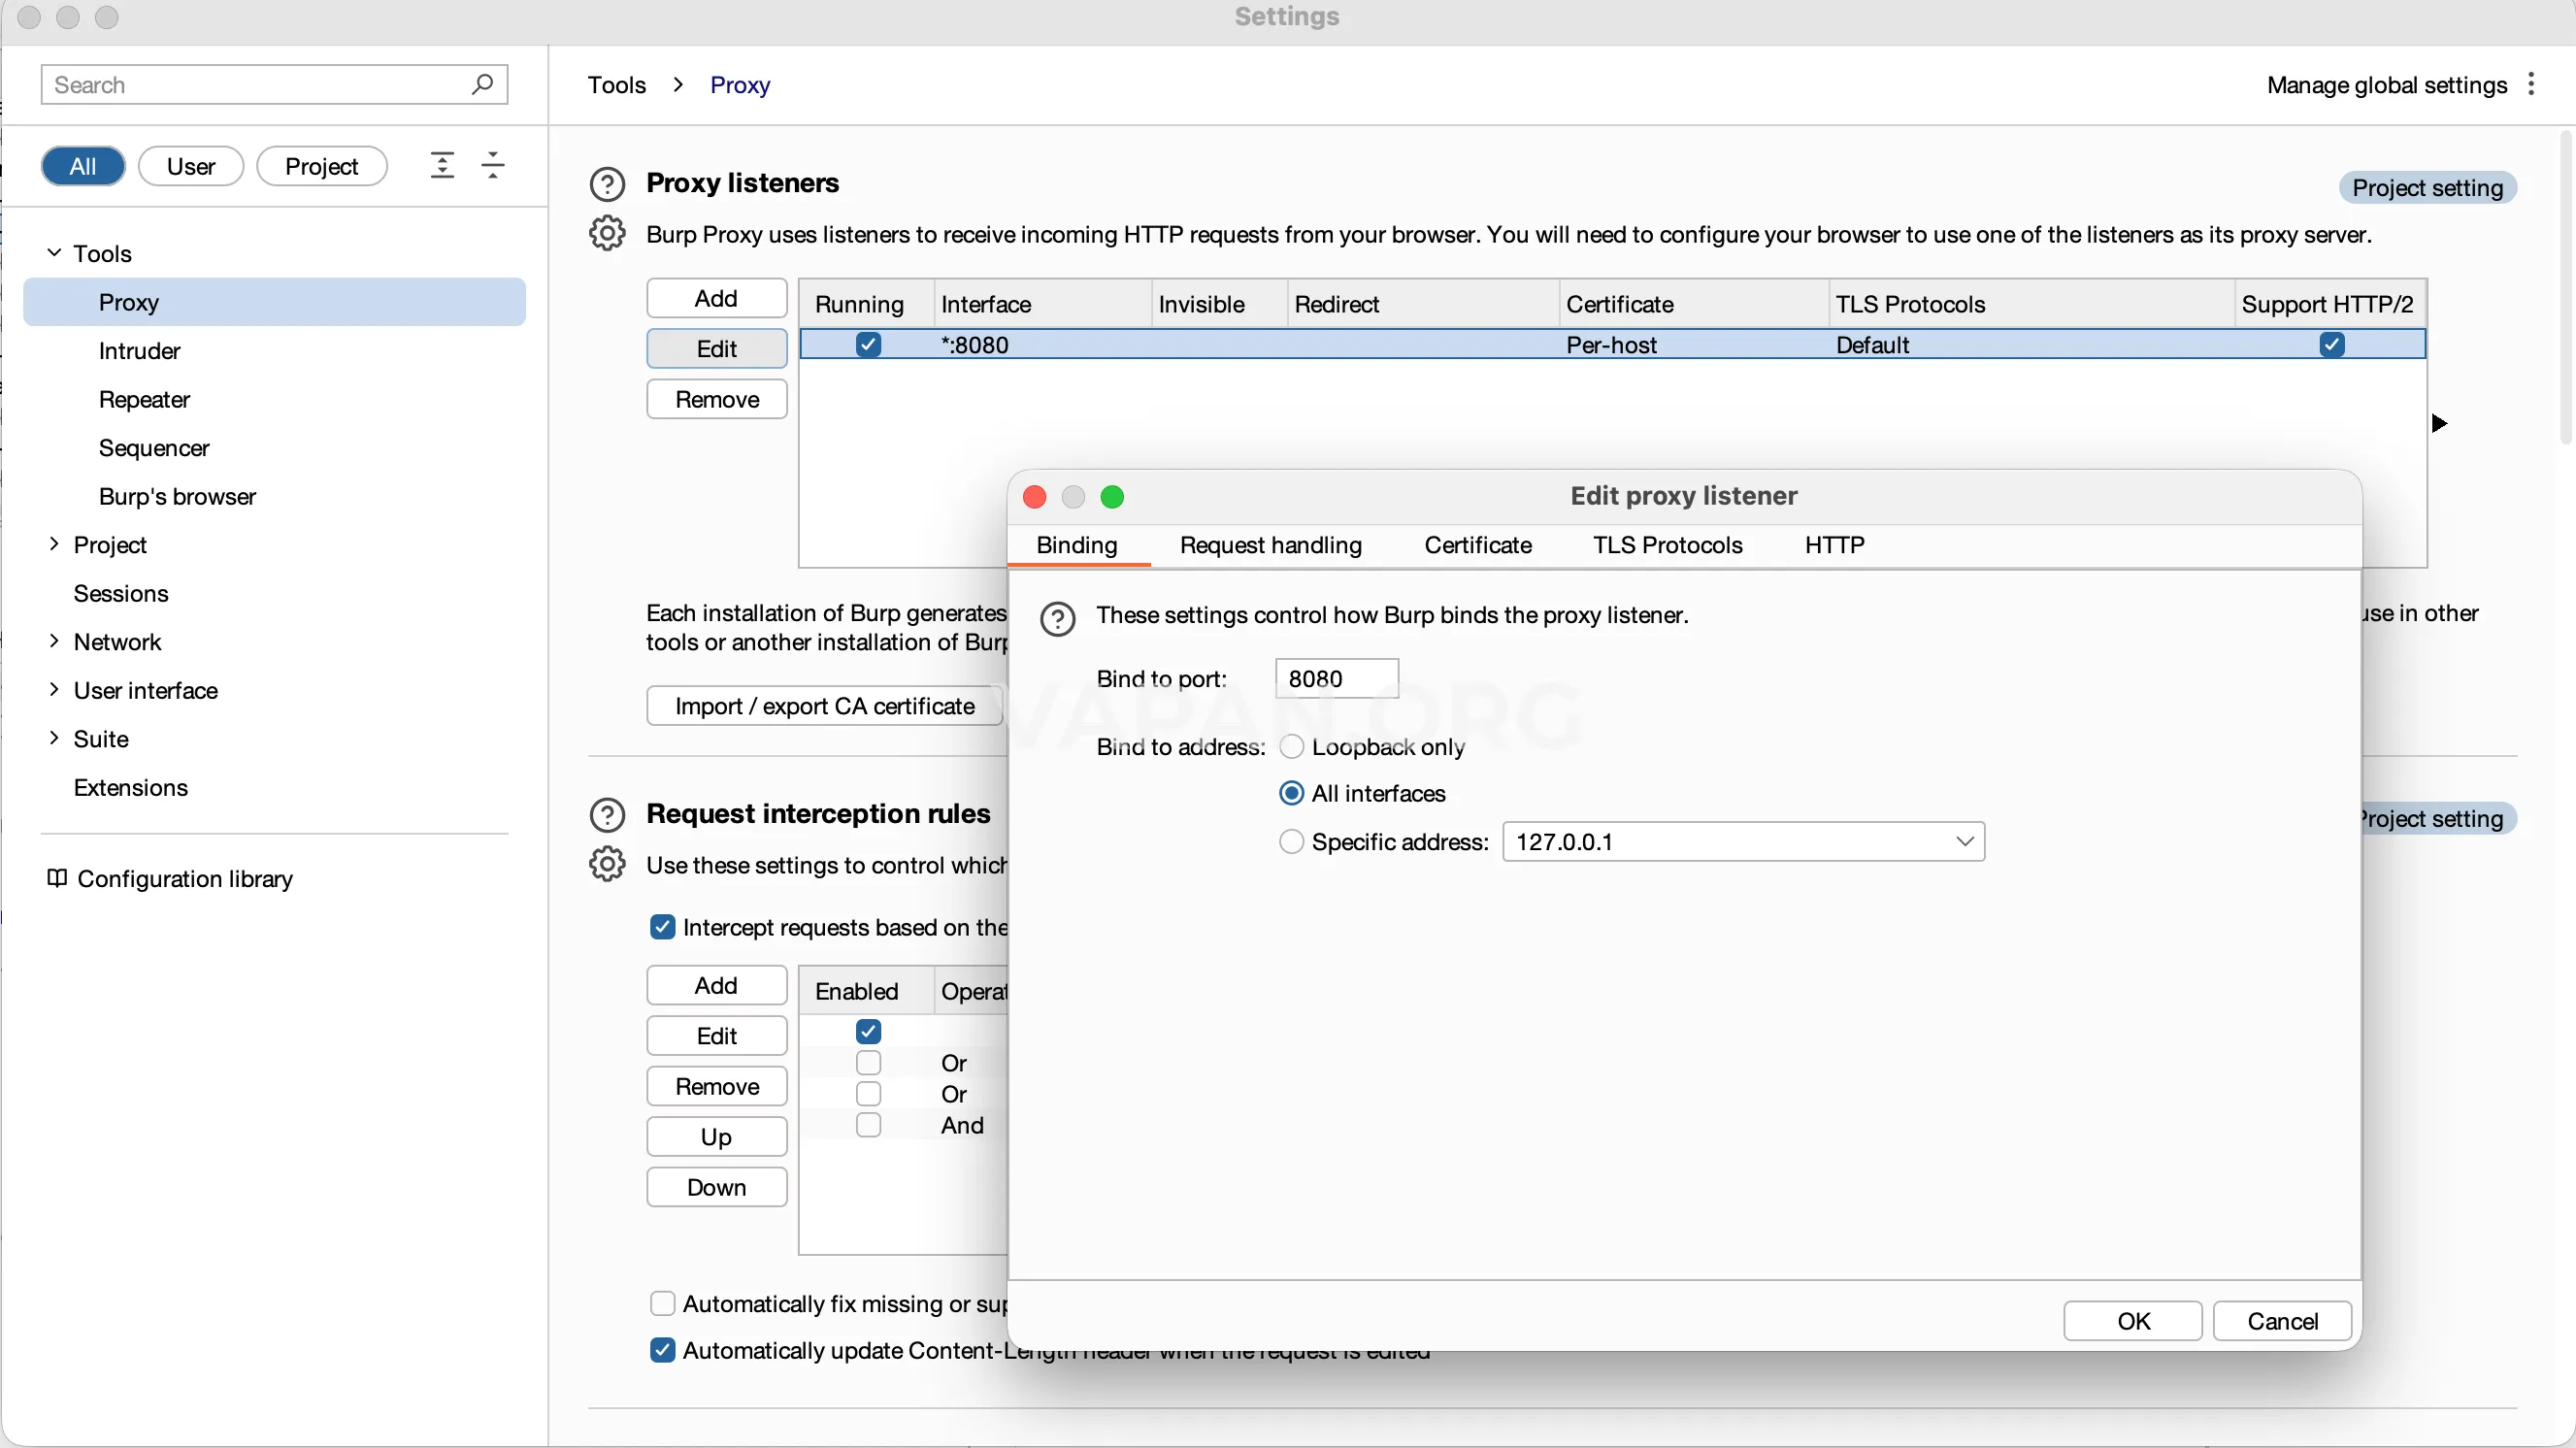The width and height of the screenshot is (2576, 1448).
Task: Click Remove button for interception rules
Action: pyautogui.click(x=716, y=1086)
